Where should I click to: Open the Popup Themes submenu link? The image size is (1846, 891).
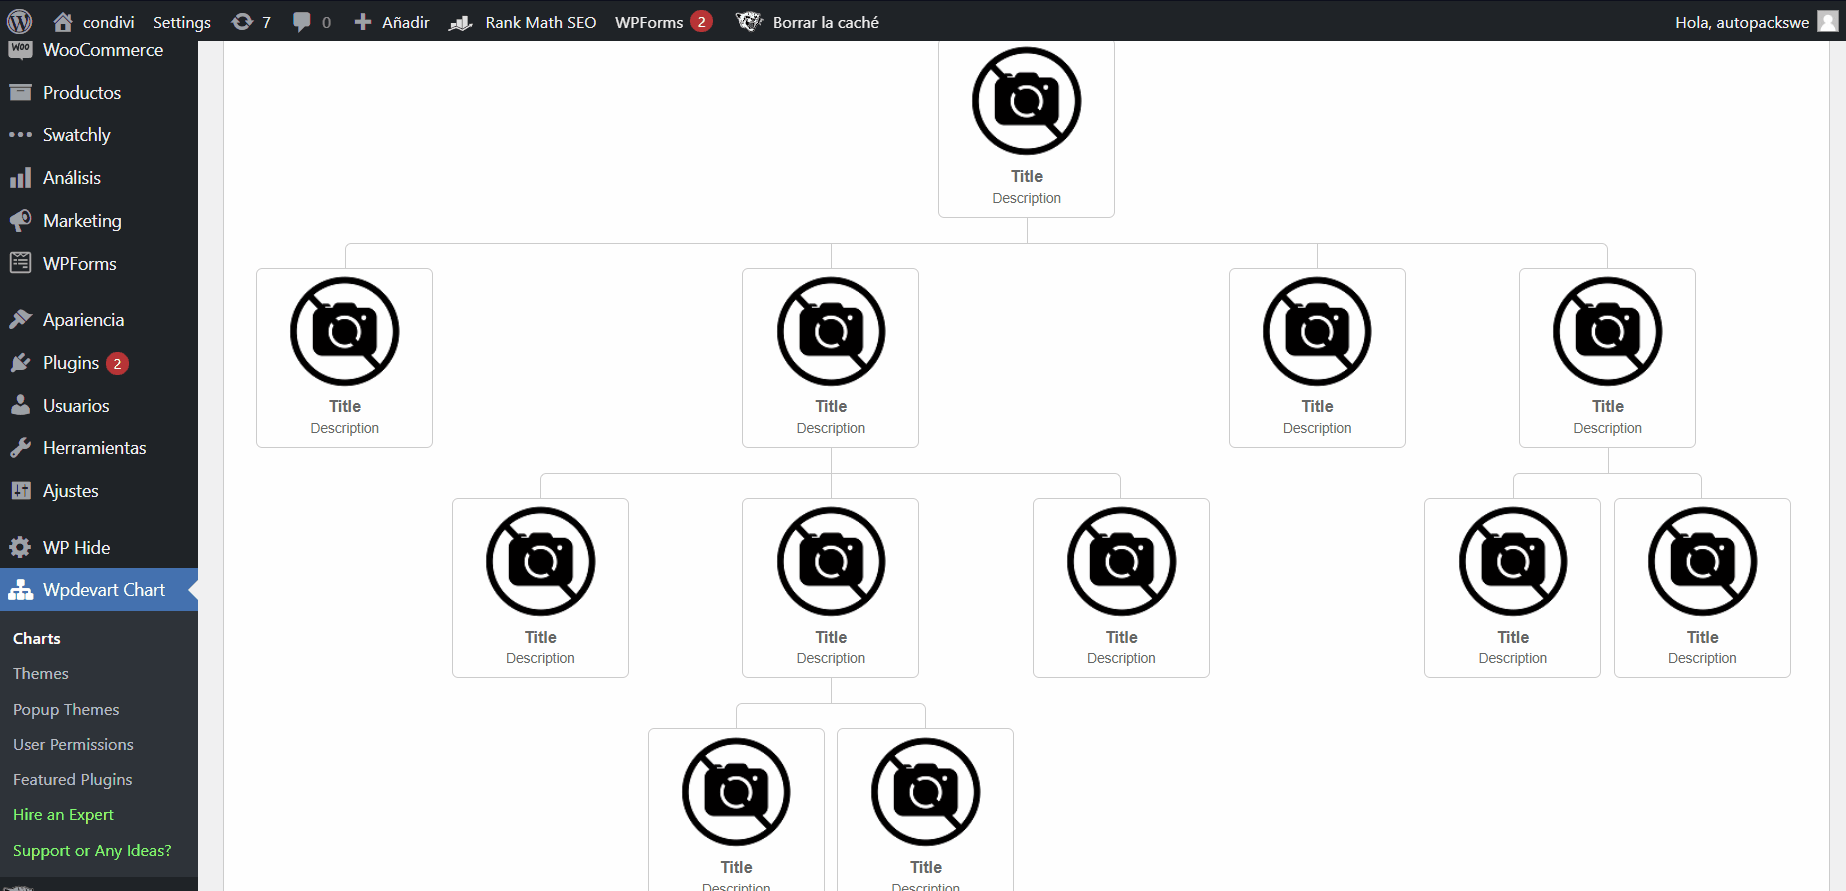[x=66, y=709]
